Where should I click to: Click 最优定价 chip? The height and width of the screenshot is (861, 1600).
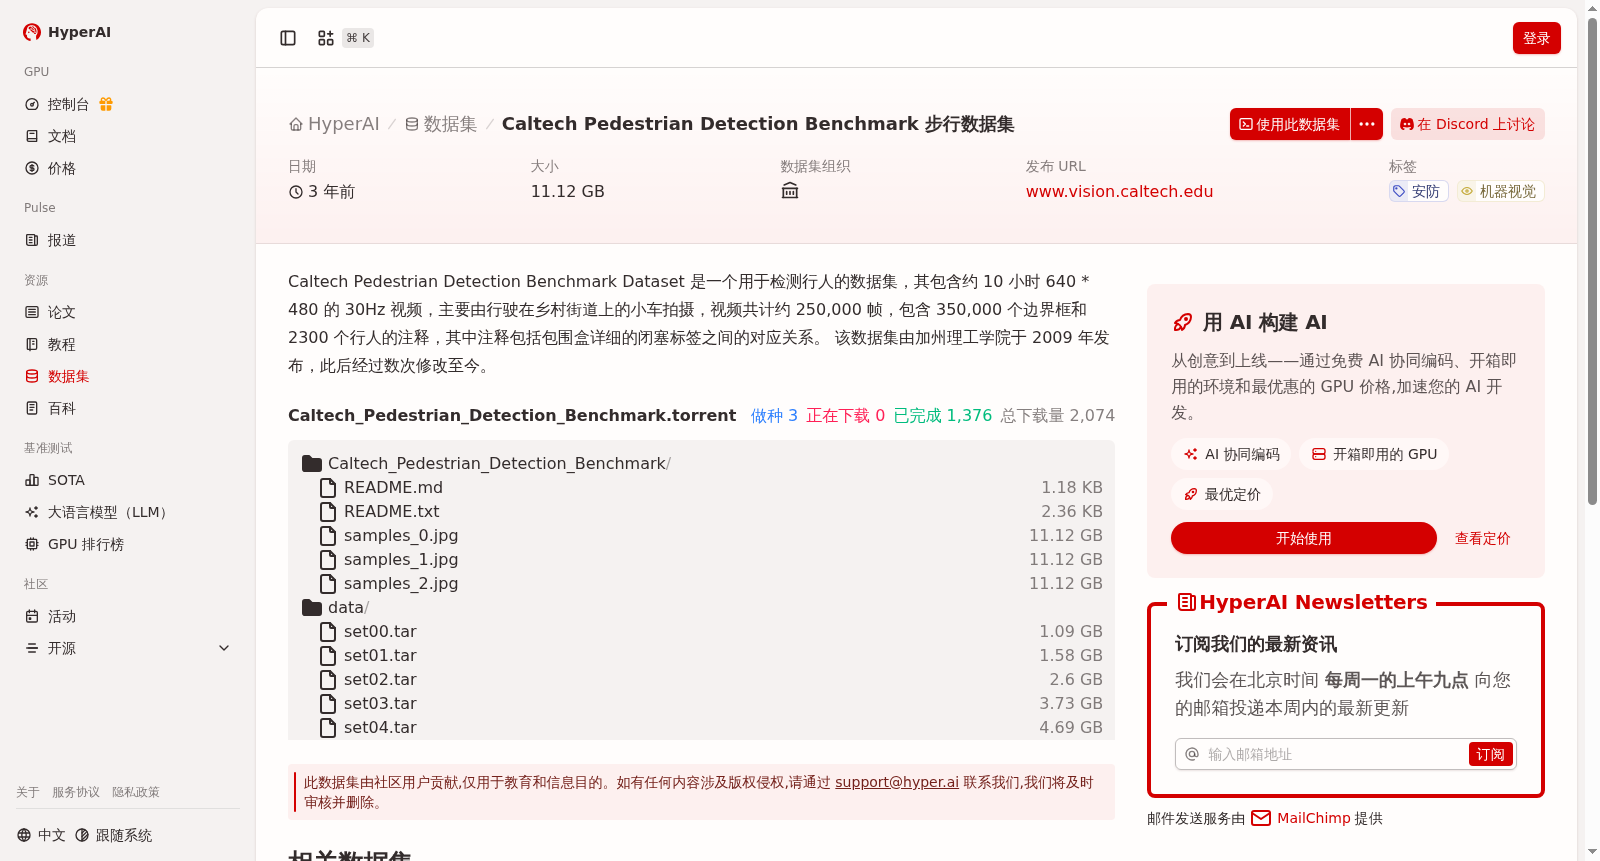point(1222,494)
